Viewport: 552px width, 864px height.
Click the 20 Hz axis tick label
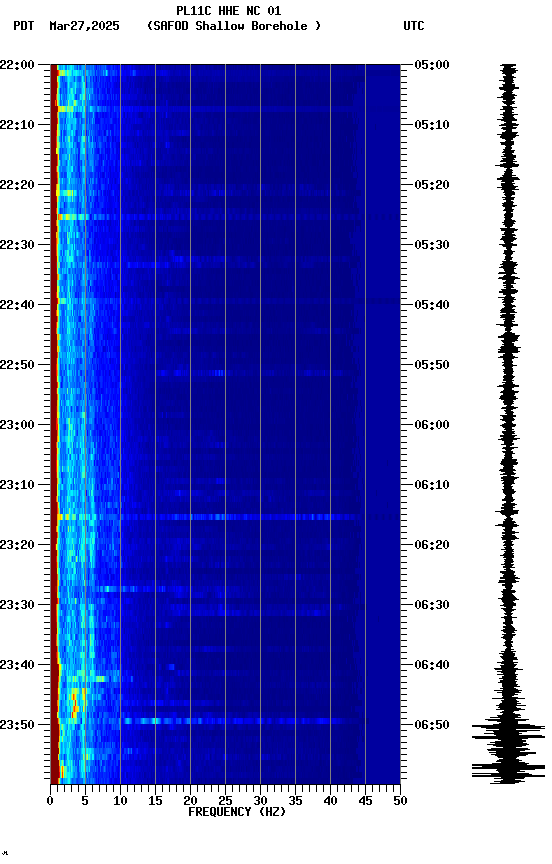coord(190,801)
